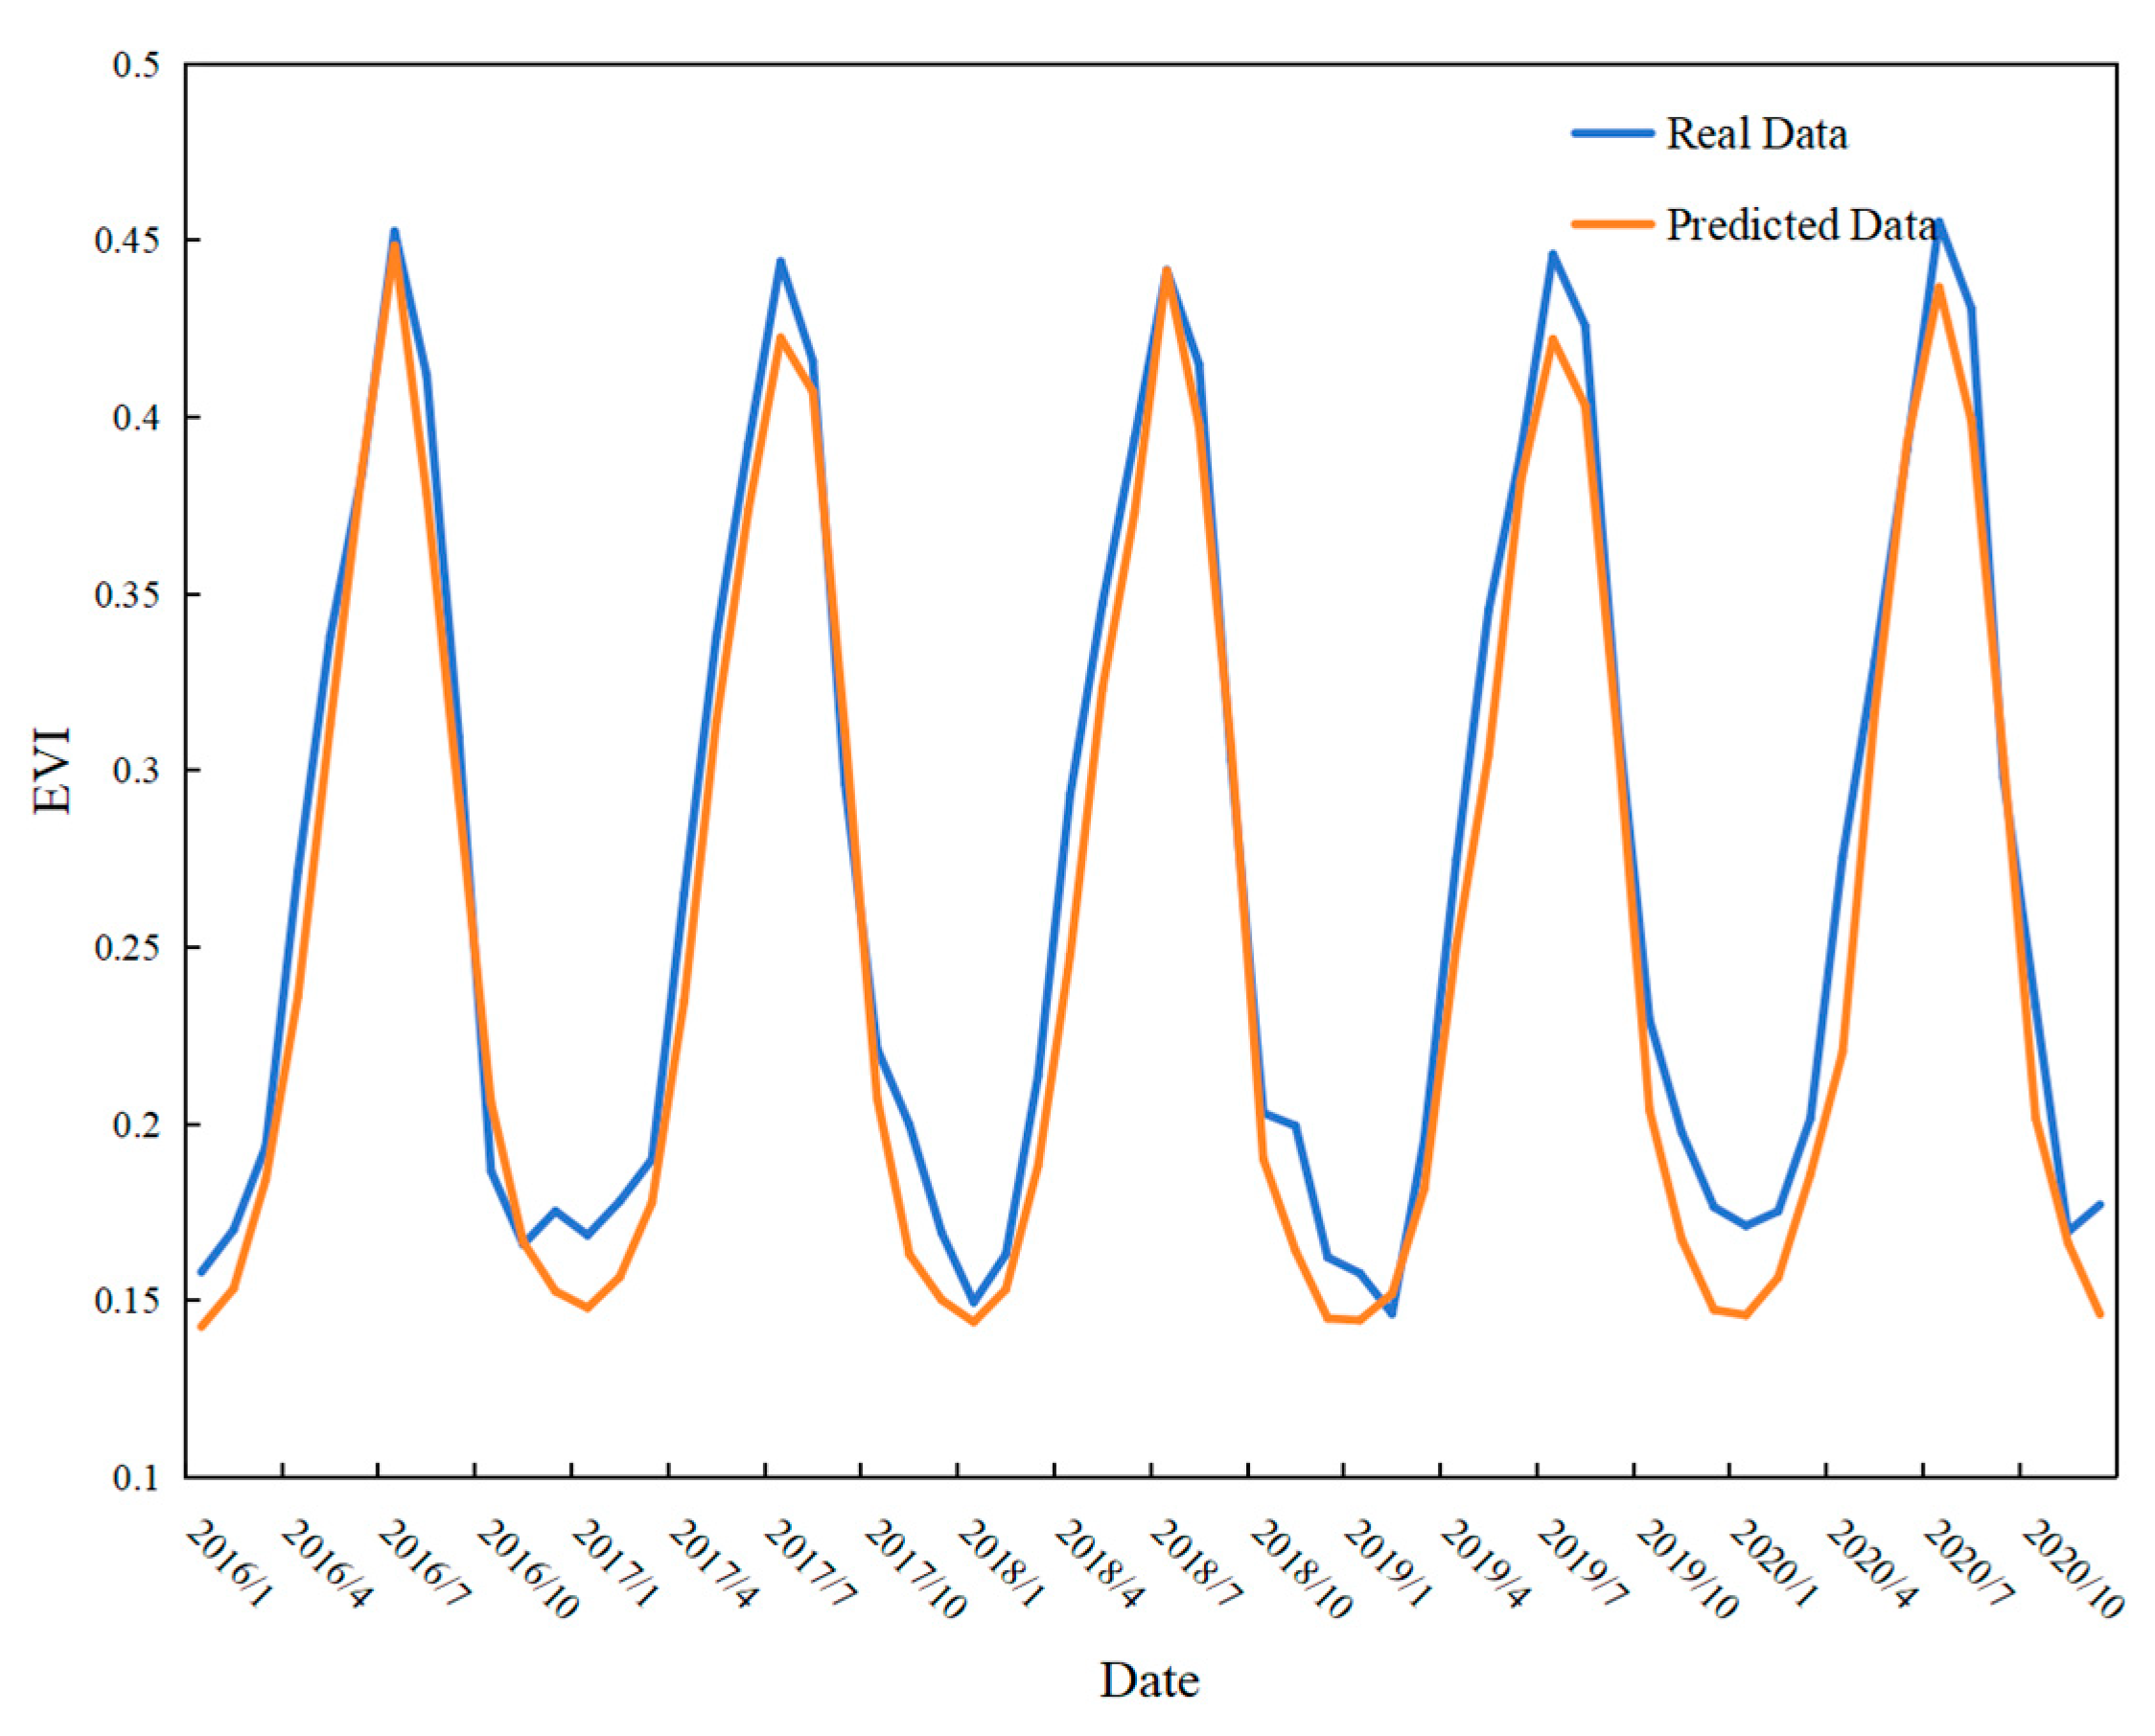Click the 0.3 y-axis tick label
This screenshot has height=1736, width=2155.
click(x=136, y=770)
